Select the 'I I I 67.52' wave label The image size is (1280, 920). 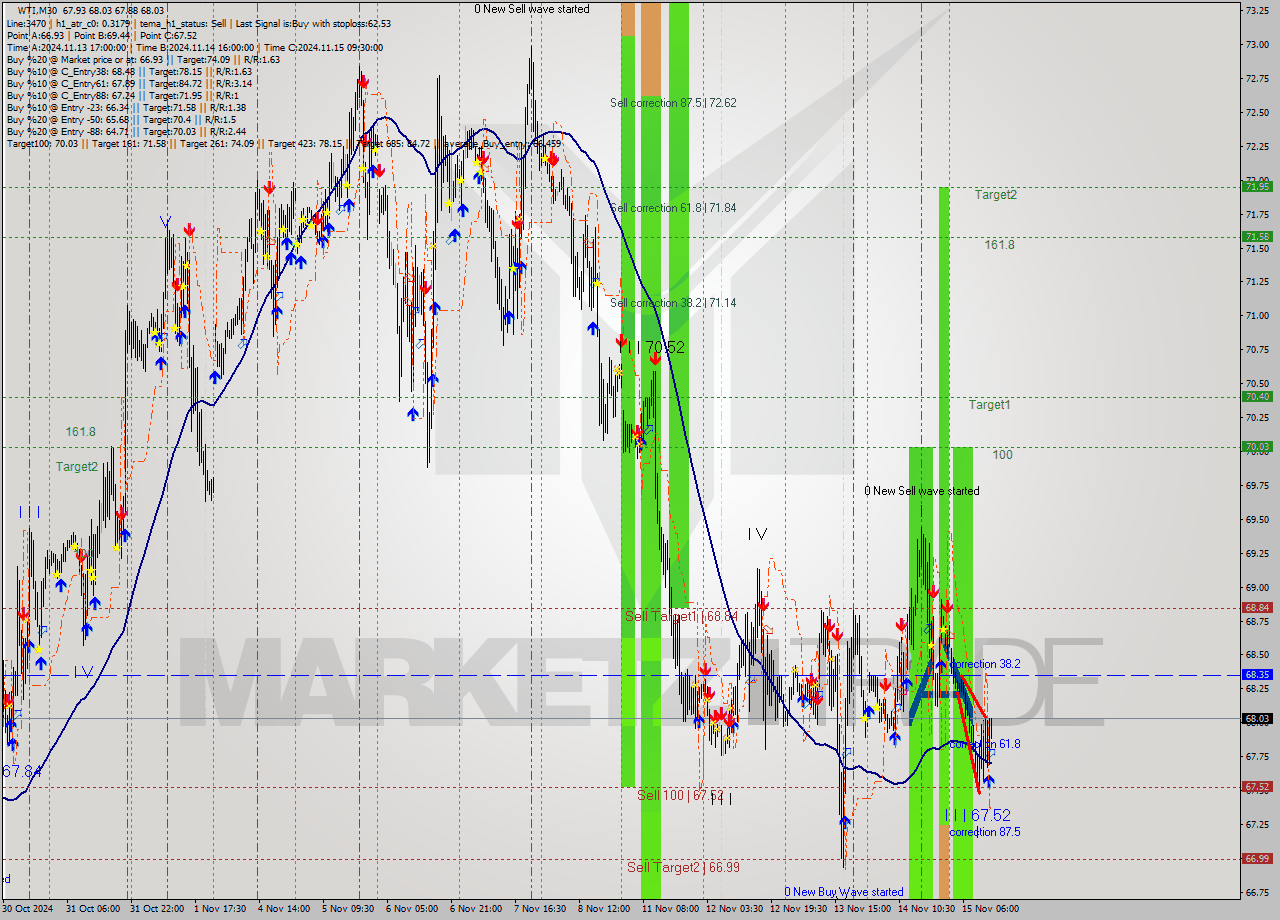[978, 816]
